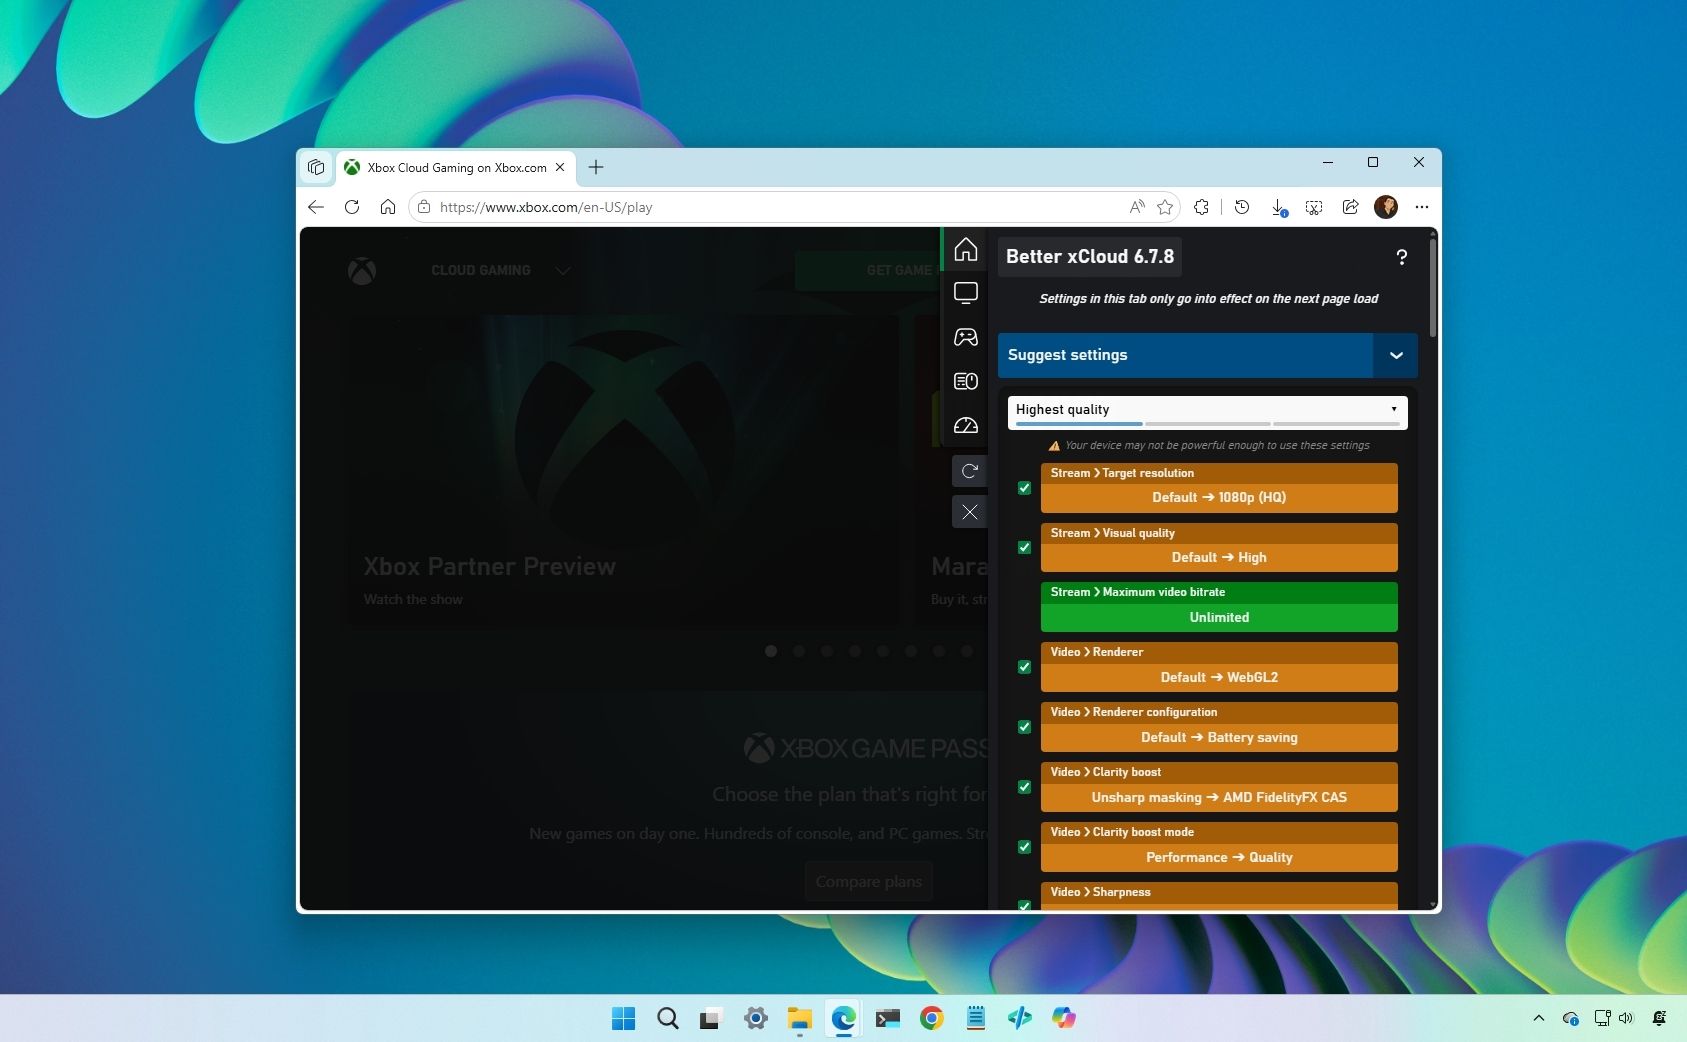The width and height of the screenshot is (1687, 1042).
Task: Open the controller settings tab icon
Action: (x=965, y=337)
